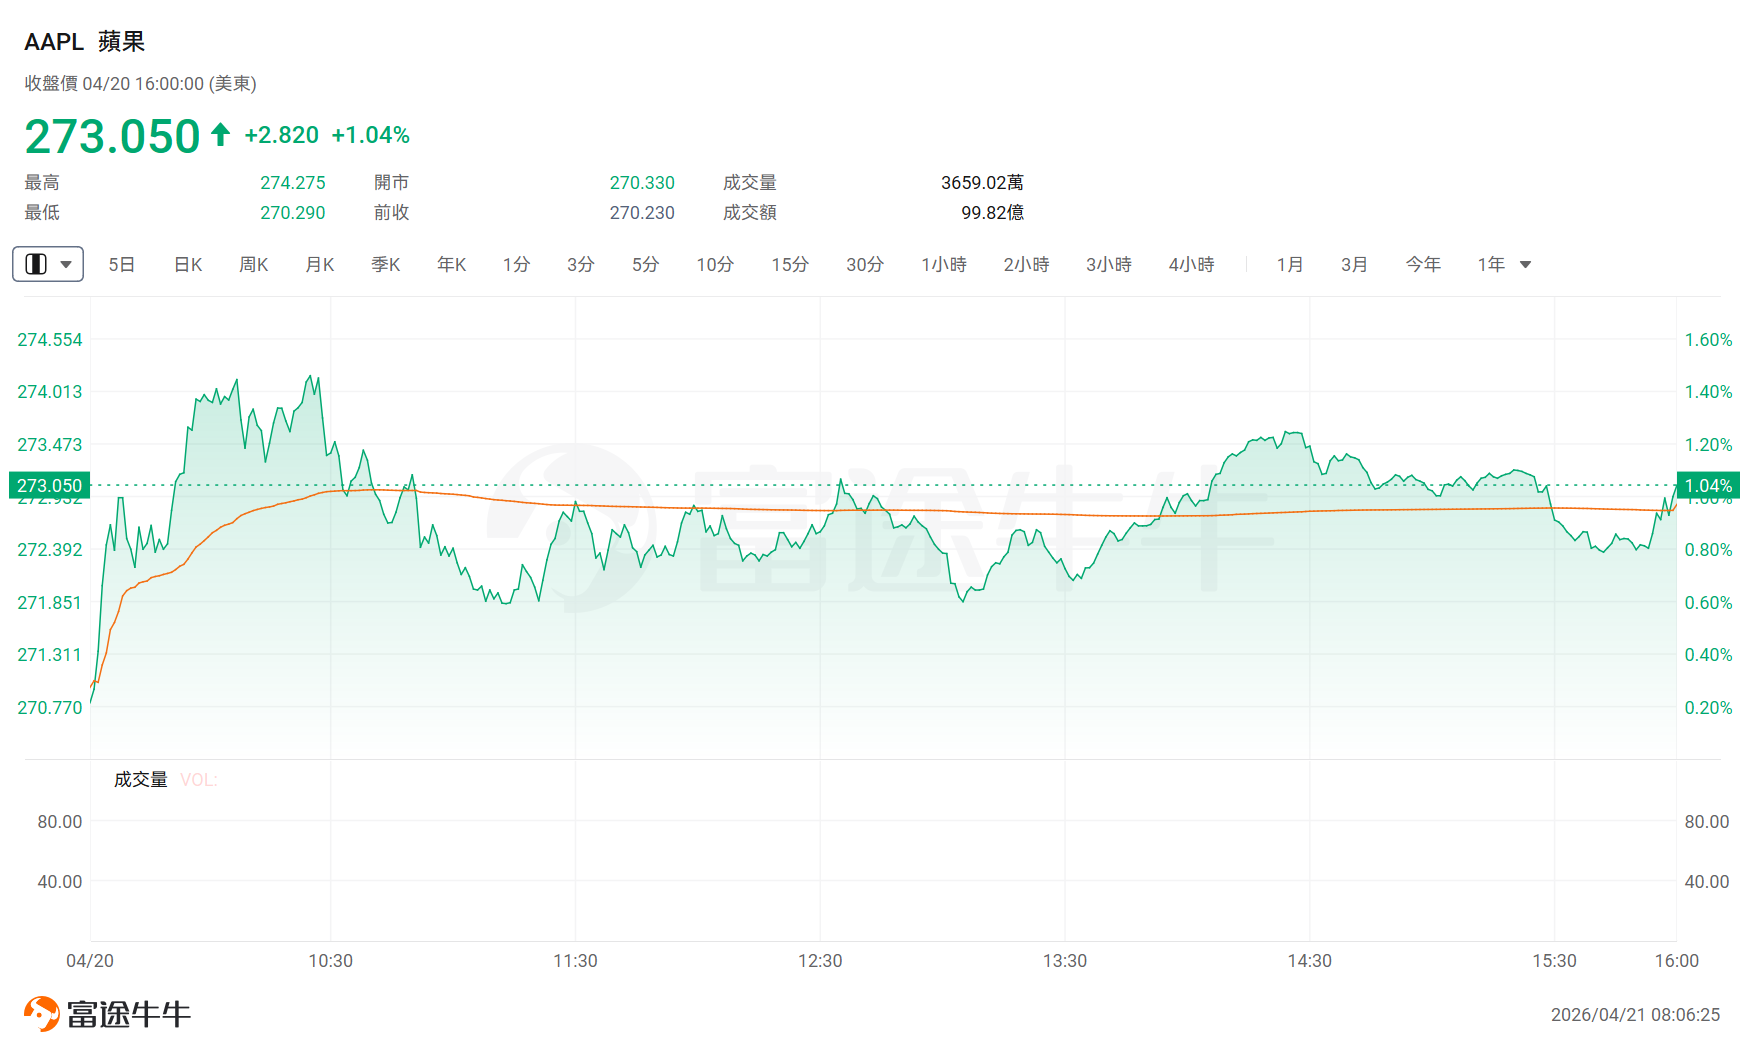The width and height of the screenshot is (1745, 1055).
Task: Expand the 1年 range dropdown arrow
Action: click(1526, 265)
